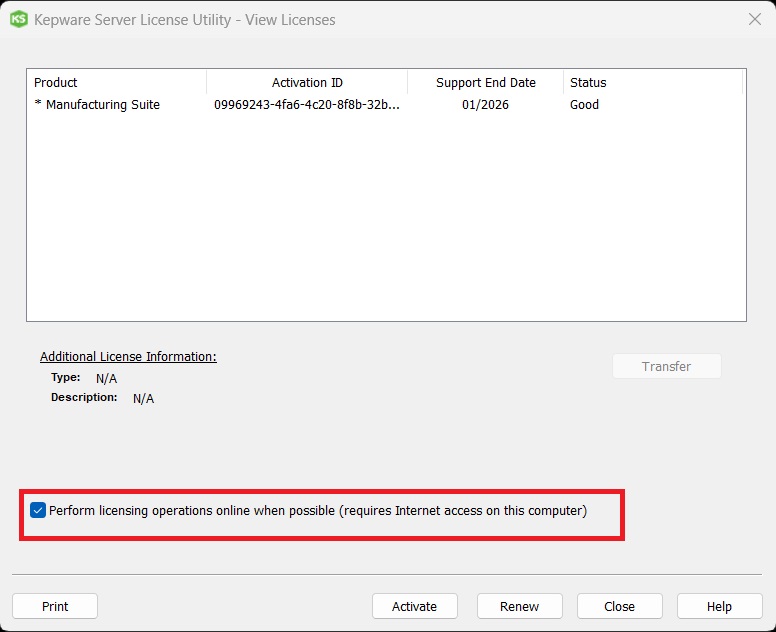Click the 01/2026 support end date cell
Screen dimensions: 776x632
coord(485,105)
